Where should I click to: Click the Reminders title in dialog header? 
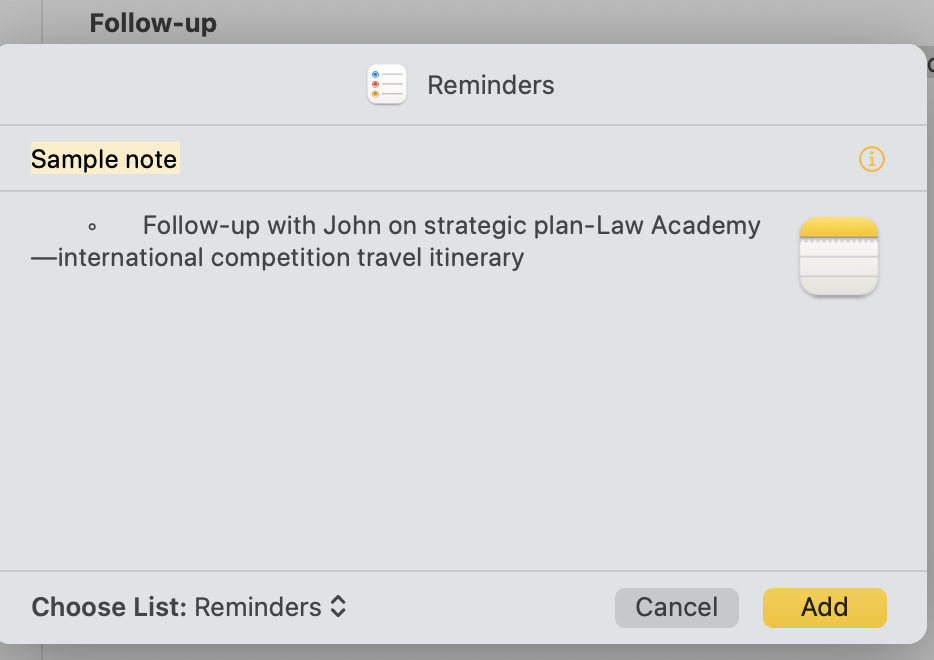pyautogui.click(x=490, y=85)
